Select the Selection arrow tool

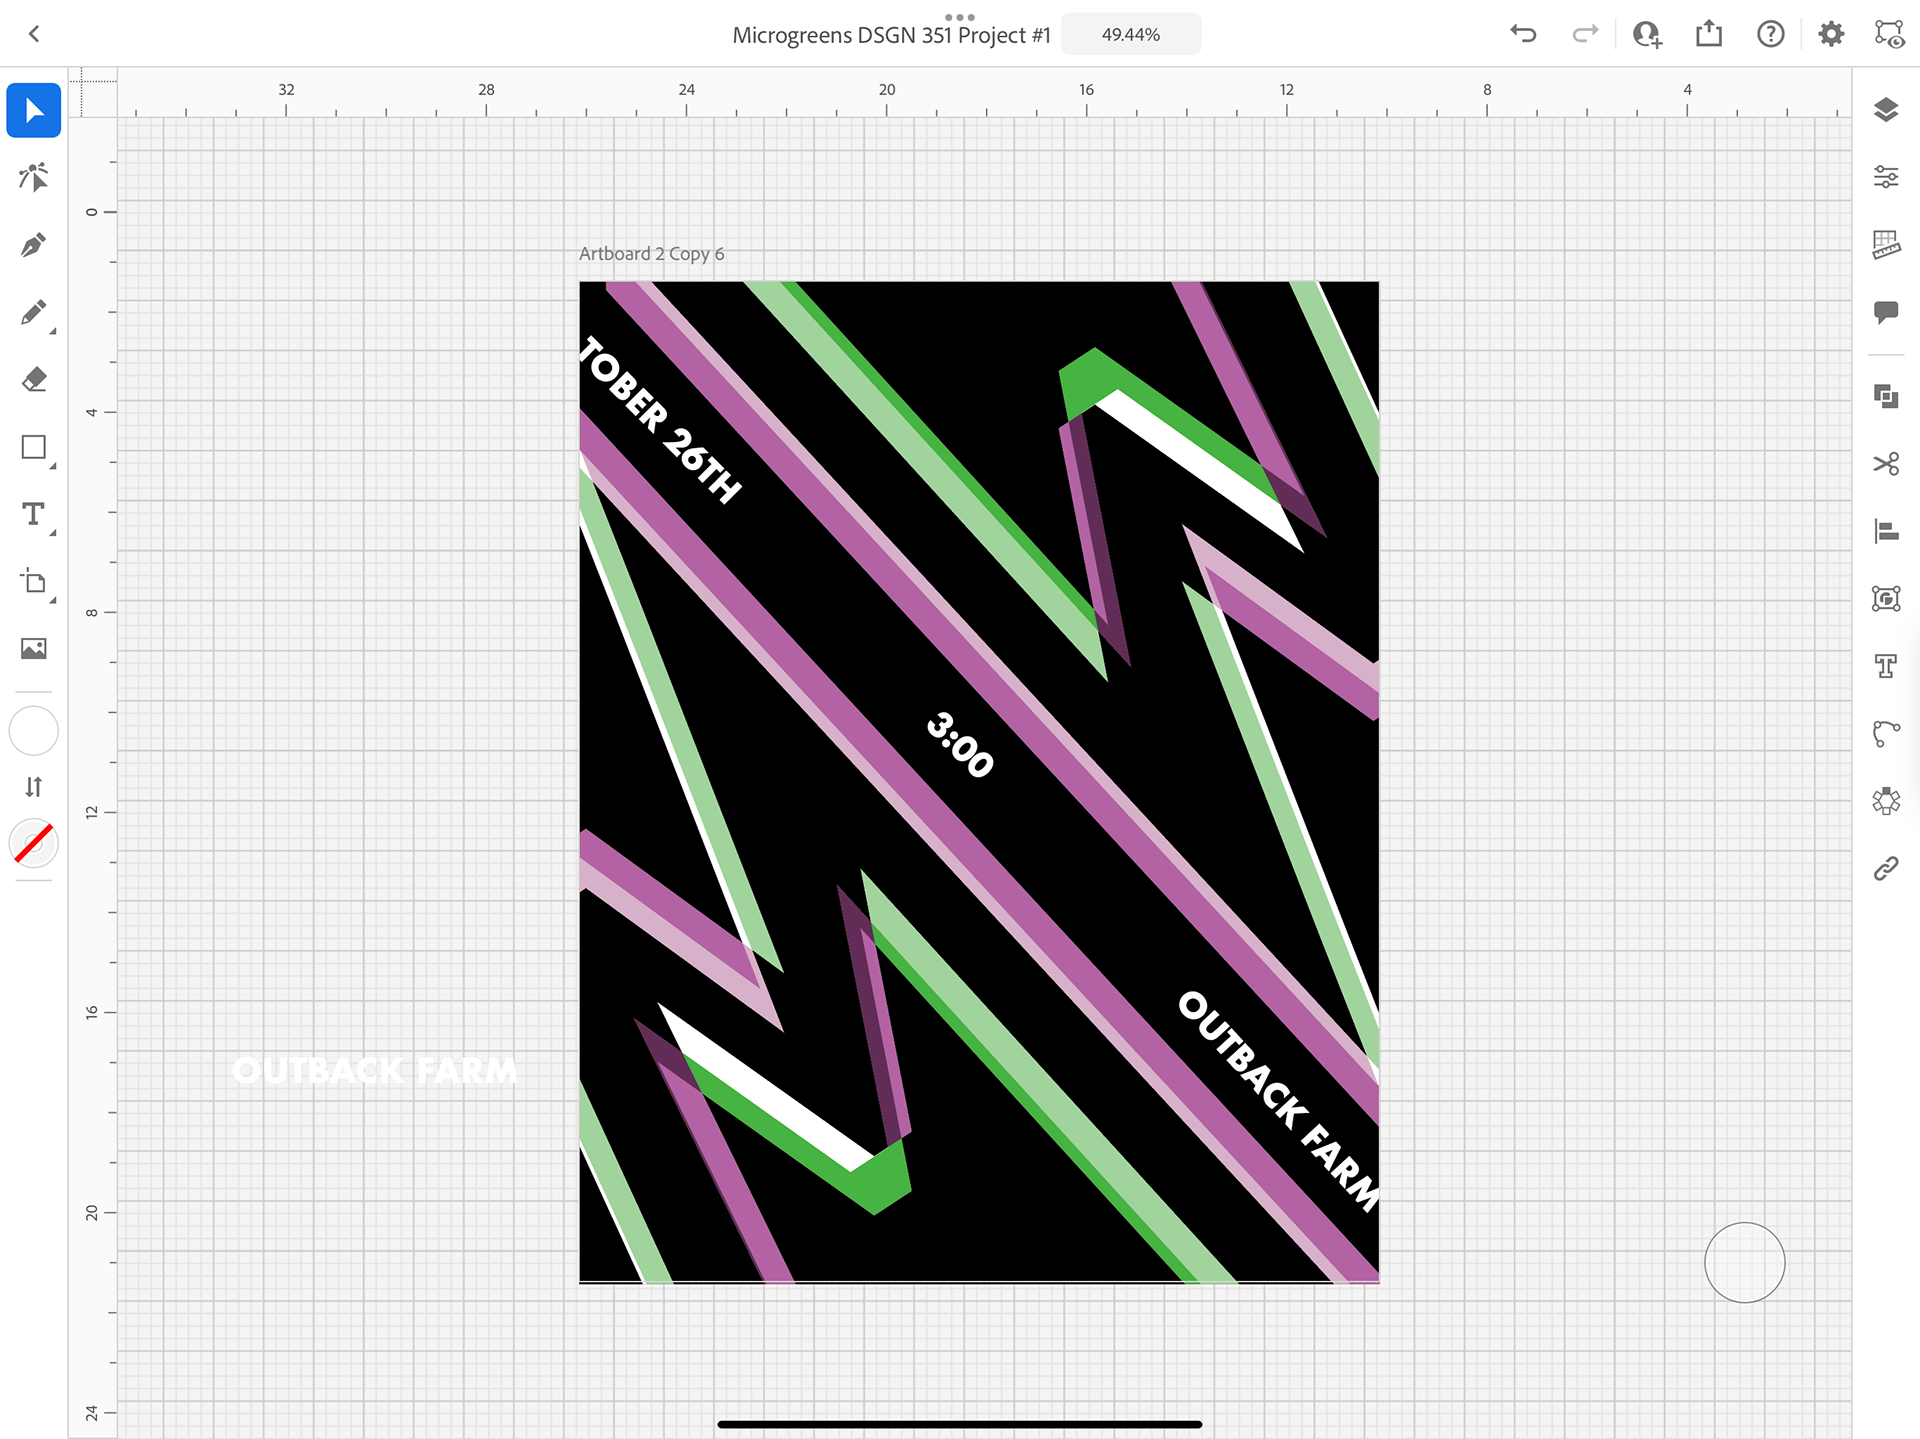click(x=34, y=110)
